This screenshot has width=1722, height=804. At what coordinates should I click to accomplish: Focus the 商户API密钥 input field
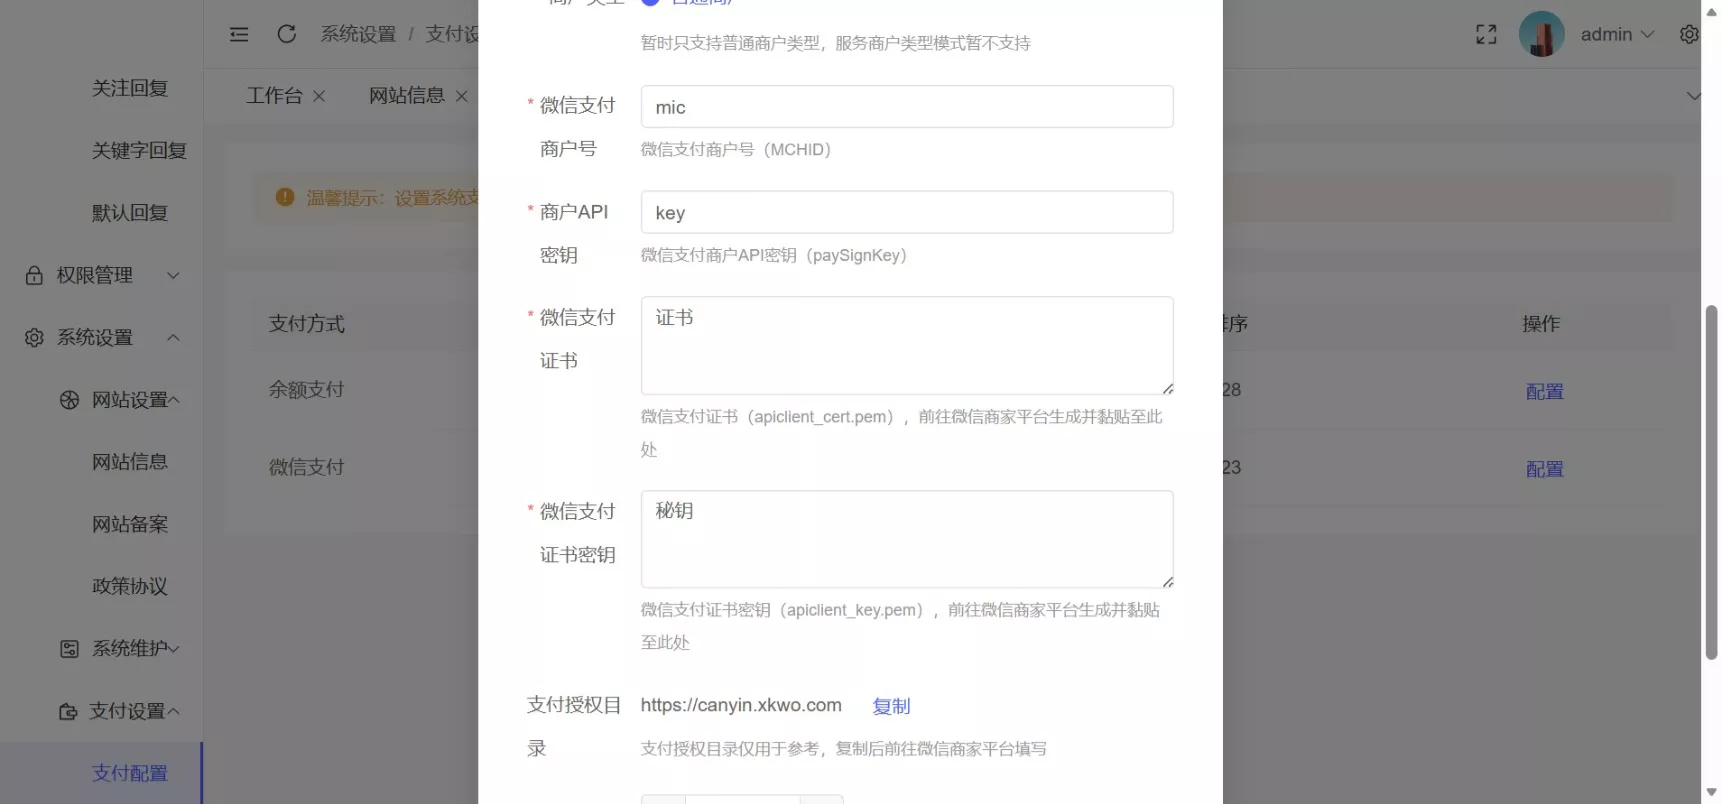[907, 212]
